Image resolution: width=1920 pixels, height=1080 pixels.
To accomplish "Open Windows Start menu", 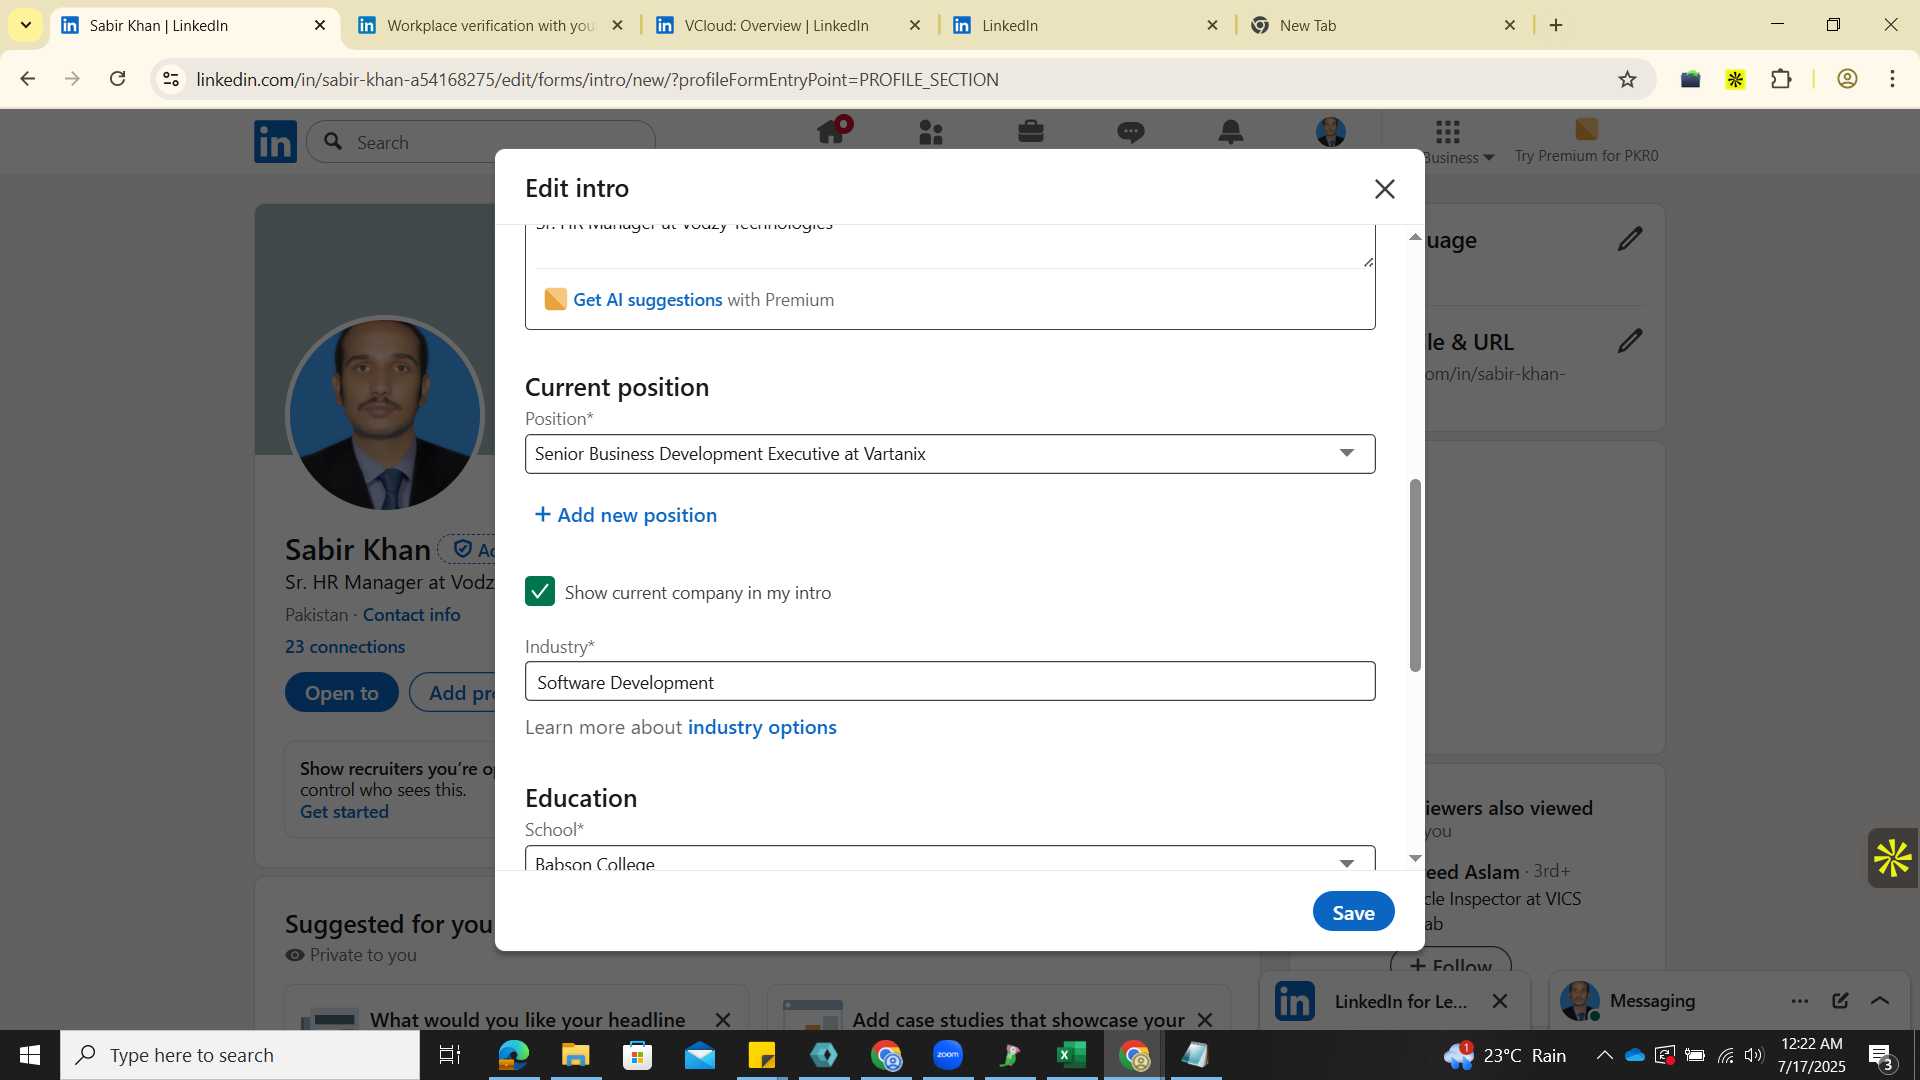I will tap(30, 1055).
